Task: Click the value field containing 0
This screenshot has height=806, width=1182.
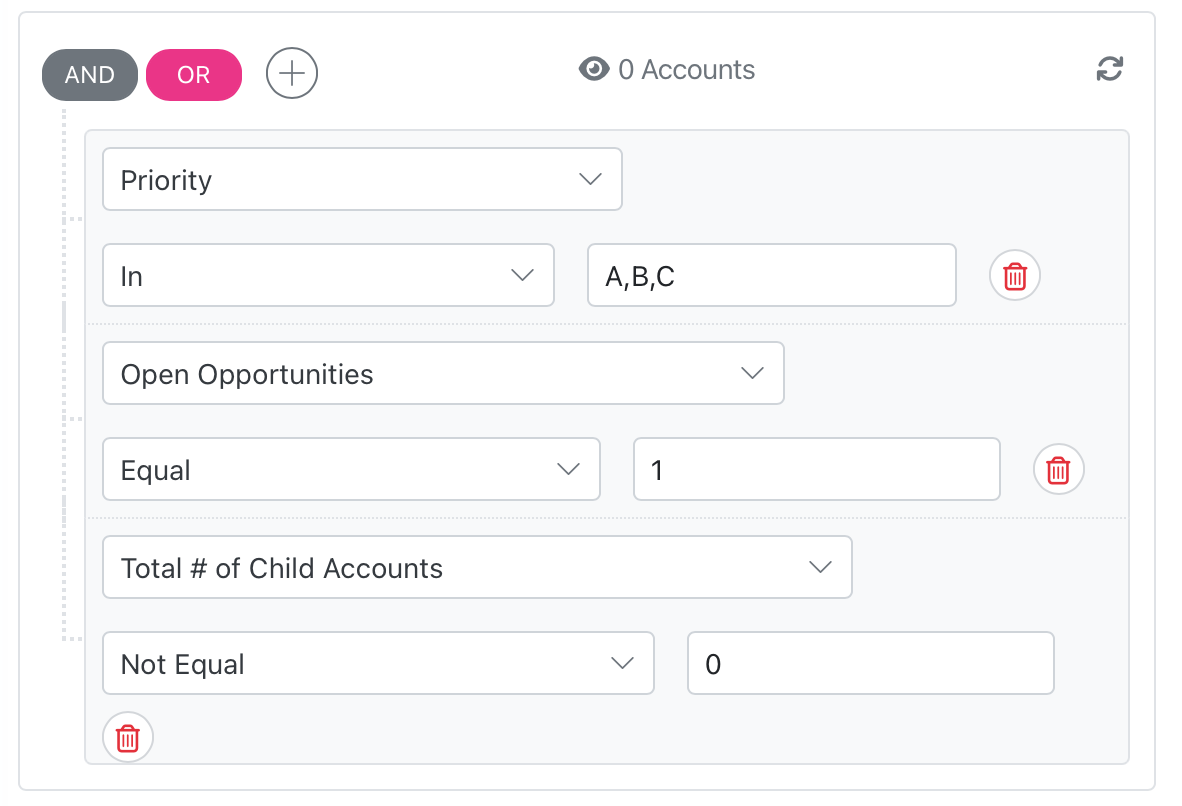Action: point(870,663)
